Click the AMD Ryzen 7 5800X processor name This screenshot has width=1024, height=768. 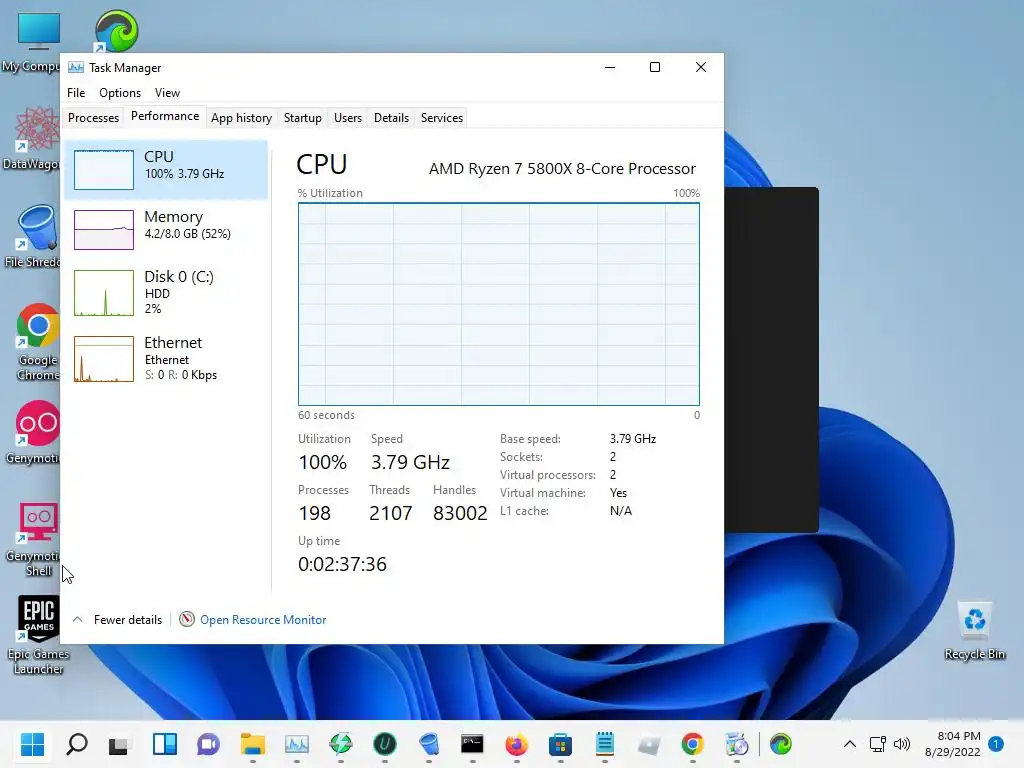[x=562, y=168]
